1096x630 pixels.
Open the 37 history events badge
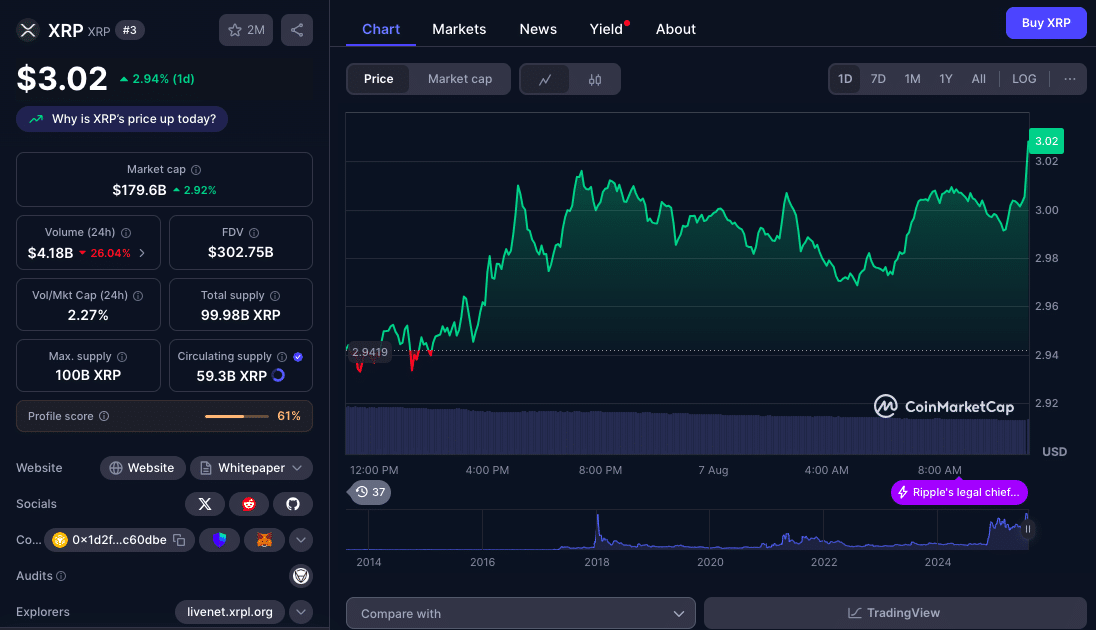(370, 492)
